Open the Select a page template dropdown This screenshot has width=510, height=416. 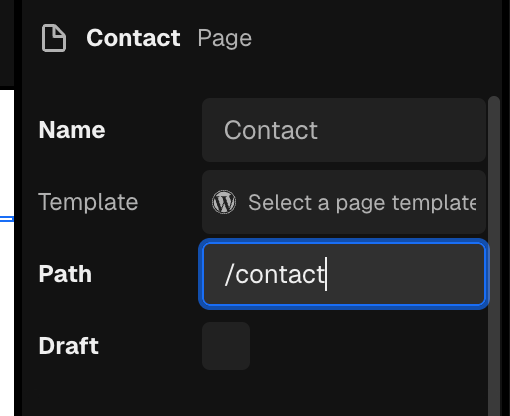[x=344, y=202]
